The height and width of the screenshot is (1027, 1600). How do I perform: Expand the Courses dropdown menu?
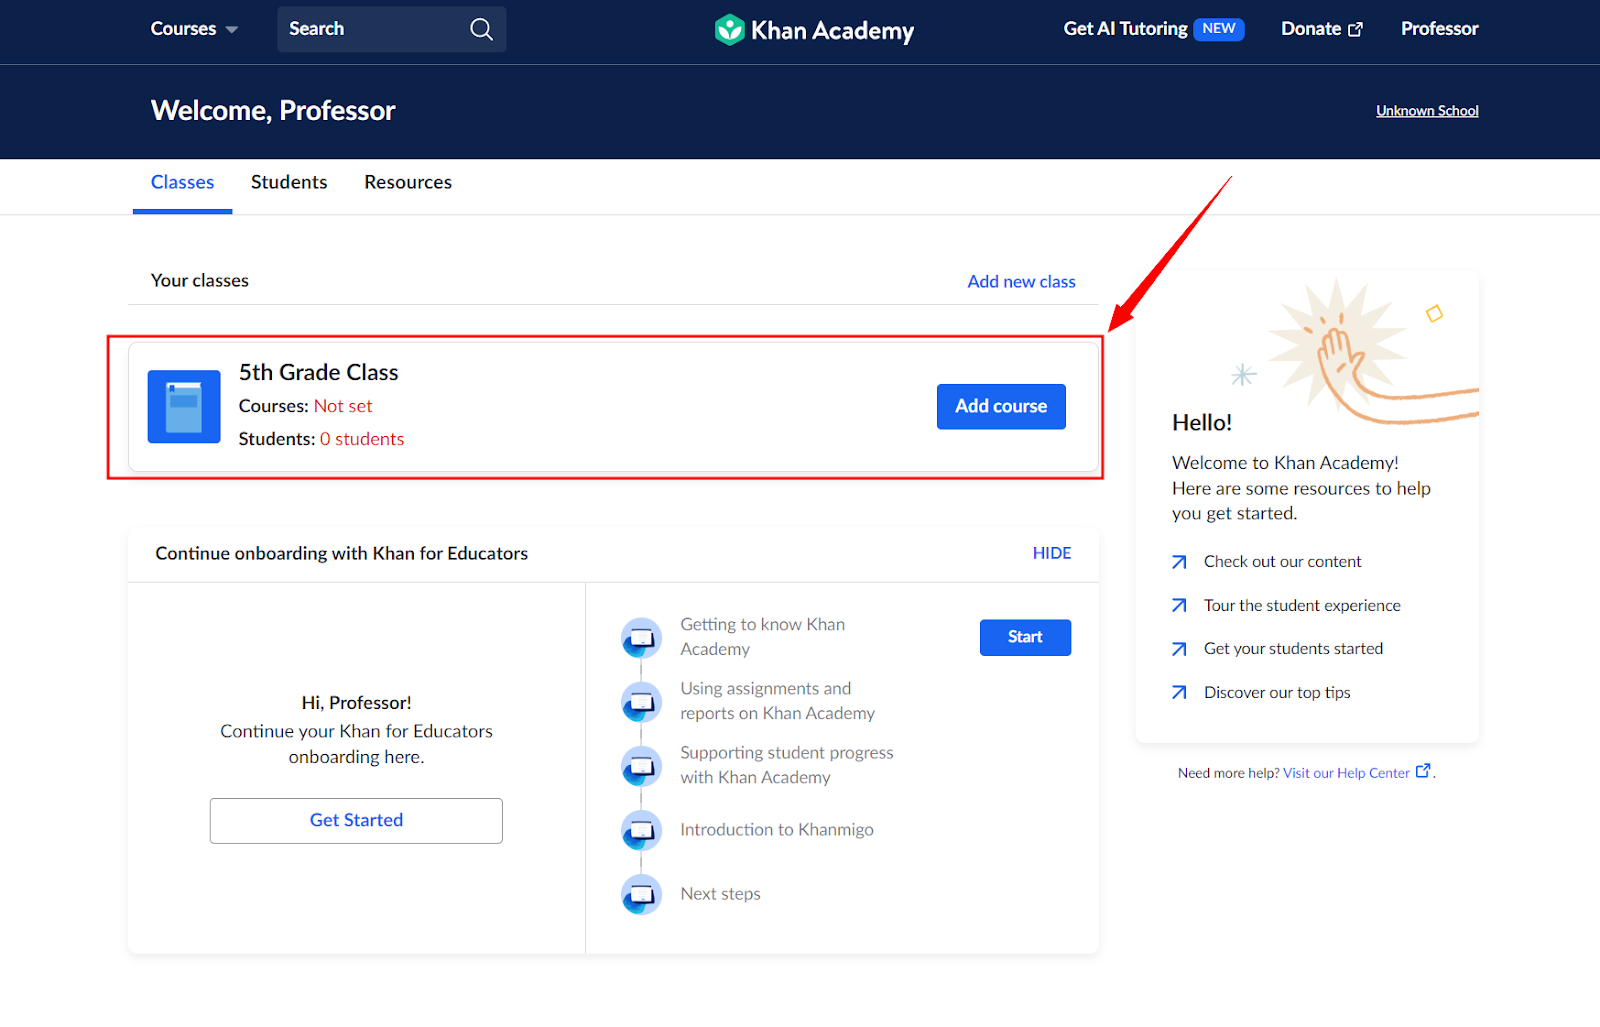coord(194,29)
